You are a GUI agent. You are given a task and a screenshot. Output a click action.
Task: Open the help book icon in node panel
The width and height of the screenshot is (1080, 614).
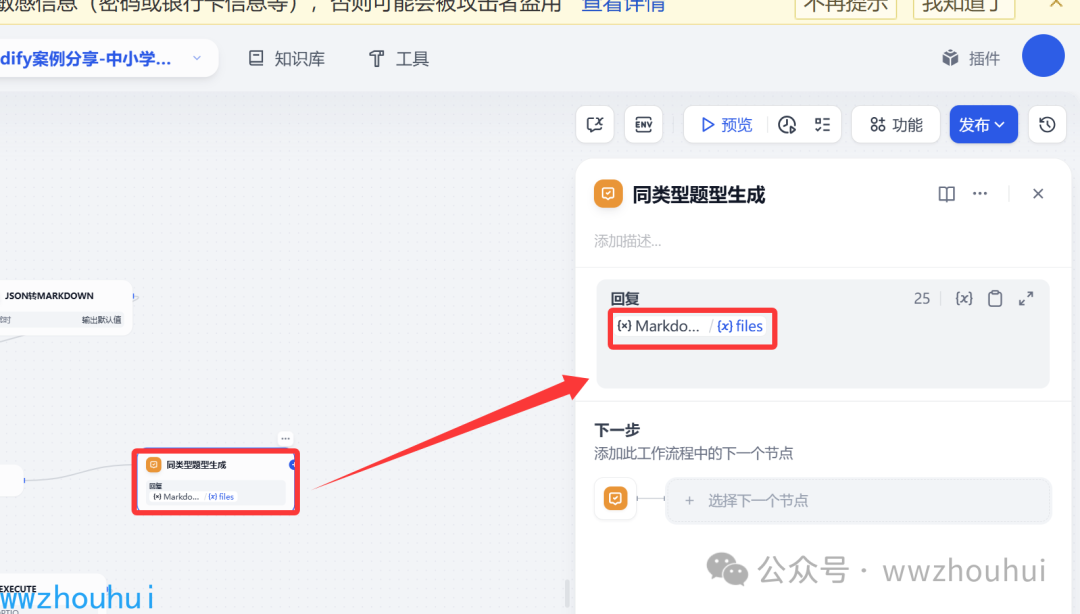click(x=946, y=194)
